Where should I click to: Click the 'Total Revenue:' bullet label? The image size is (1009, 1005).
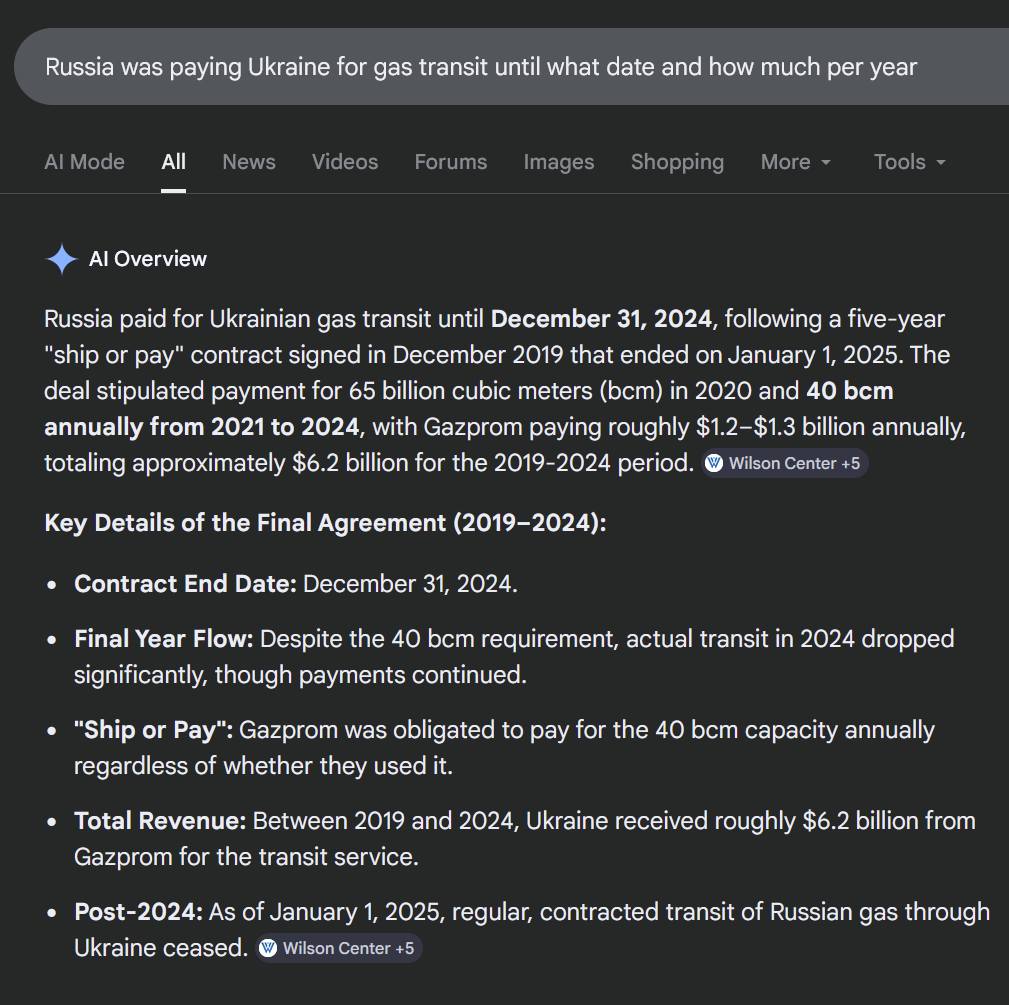pyautogui.click(x=160, y=821)
